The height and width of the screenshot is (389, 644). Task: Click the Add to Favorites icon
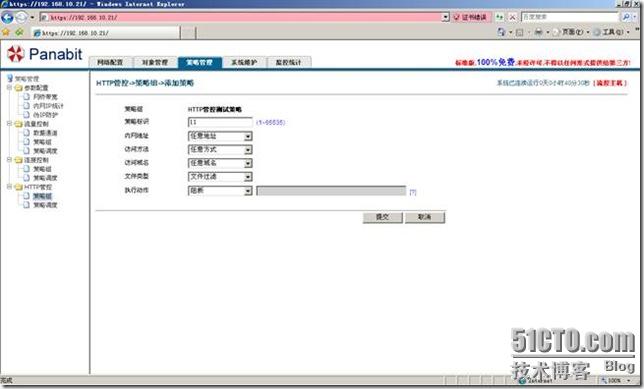[19, 32]
